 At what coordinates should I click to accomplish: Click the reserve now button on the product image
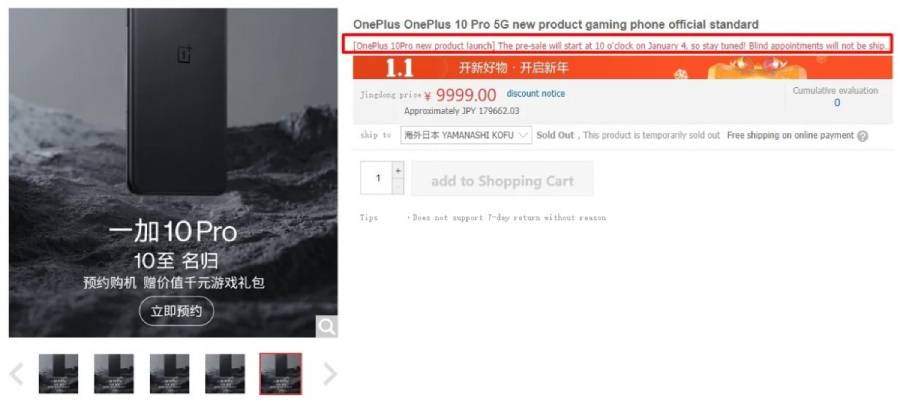[x=176, y=312]
